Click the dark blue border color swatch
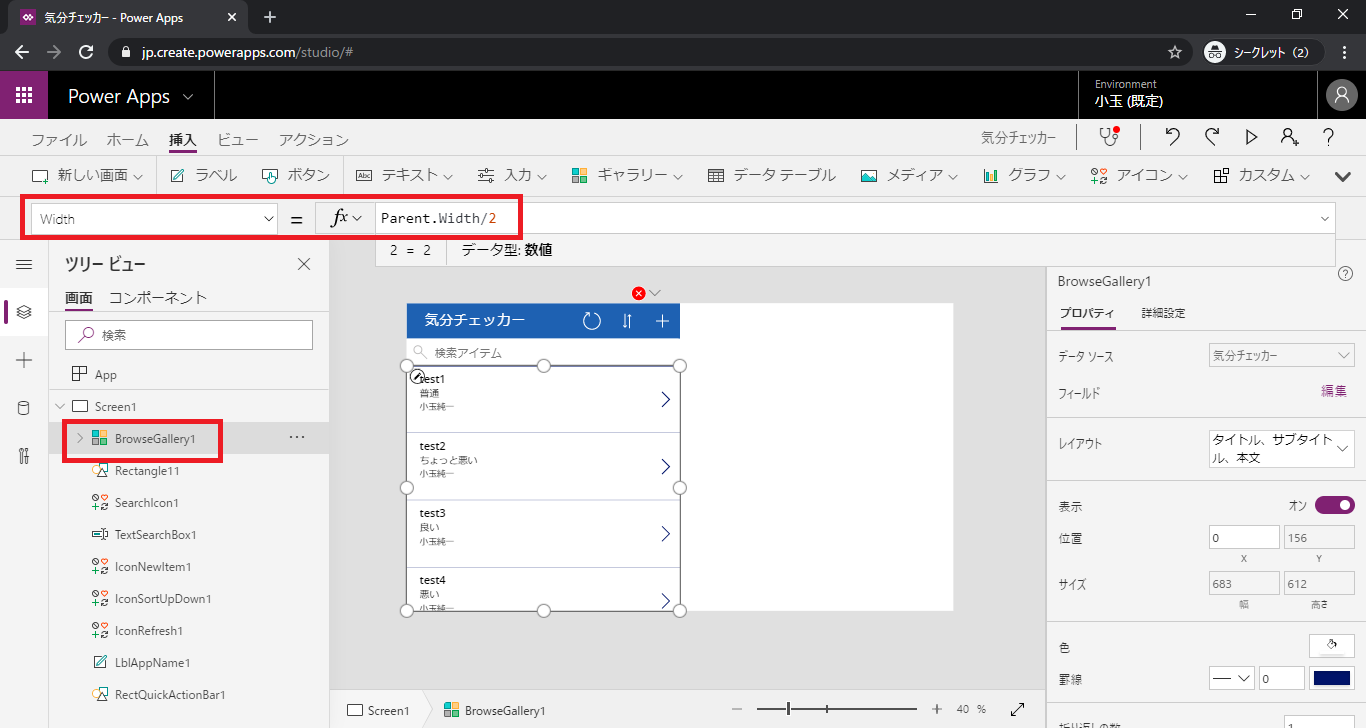The image size is (1366, 728). tap(1332, 678)
